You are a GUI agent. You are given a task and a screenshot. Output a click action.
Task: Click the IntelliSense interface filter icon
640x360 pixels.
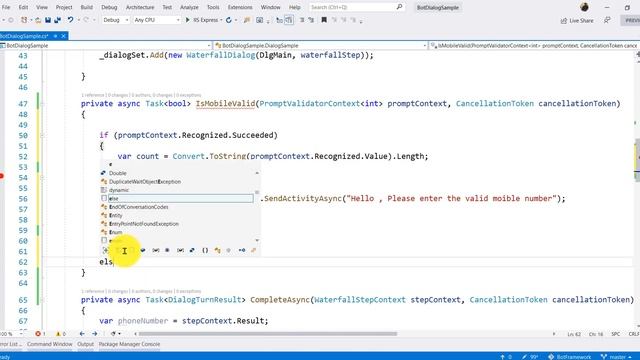pos(242,250)
